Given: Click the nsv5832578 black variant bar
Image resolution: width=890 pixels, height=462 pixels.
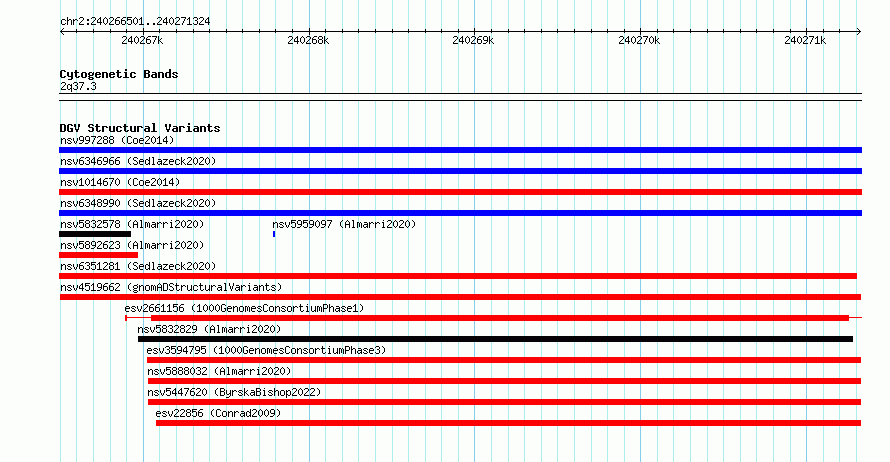Looking at the screenshot, I should pyautogui.click(x=95, y=234).
